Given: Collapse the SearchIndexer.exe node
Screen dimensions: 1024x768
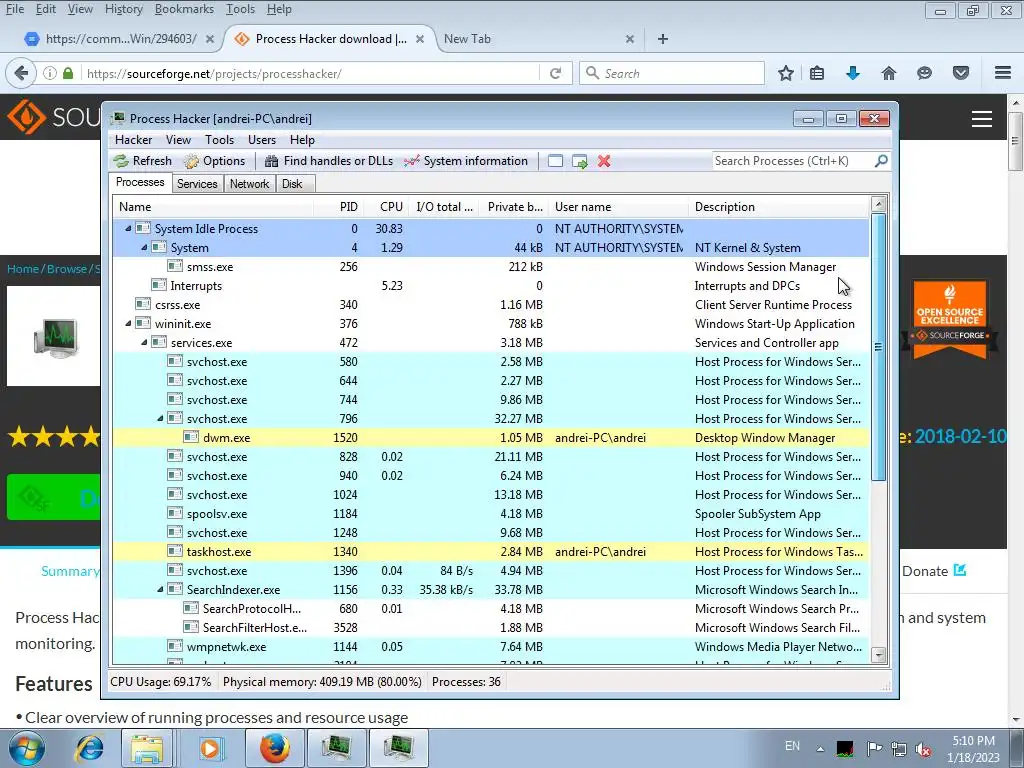Looking at the screenshot, I should 160,590.
